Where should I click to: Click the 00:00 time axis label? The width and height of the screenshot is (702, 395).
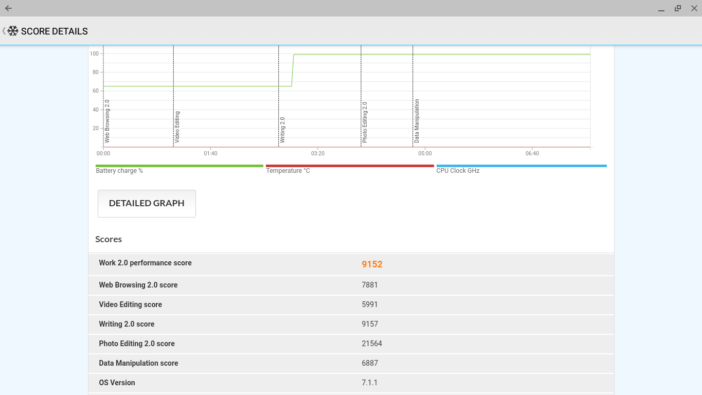(x=103, y=153)
